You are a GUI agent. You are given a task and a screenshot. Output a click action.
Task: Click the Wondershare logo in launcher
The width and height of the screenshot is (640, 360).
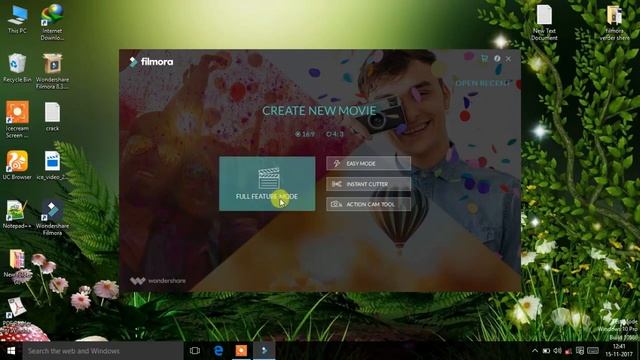point(158,281)
